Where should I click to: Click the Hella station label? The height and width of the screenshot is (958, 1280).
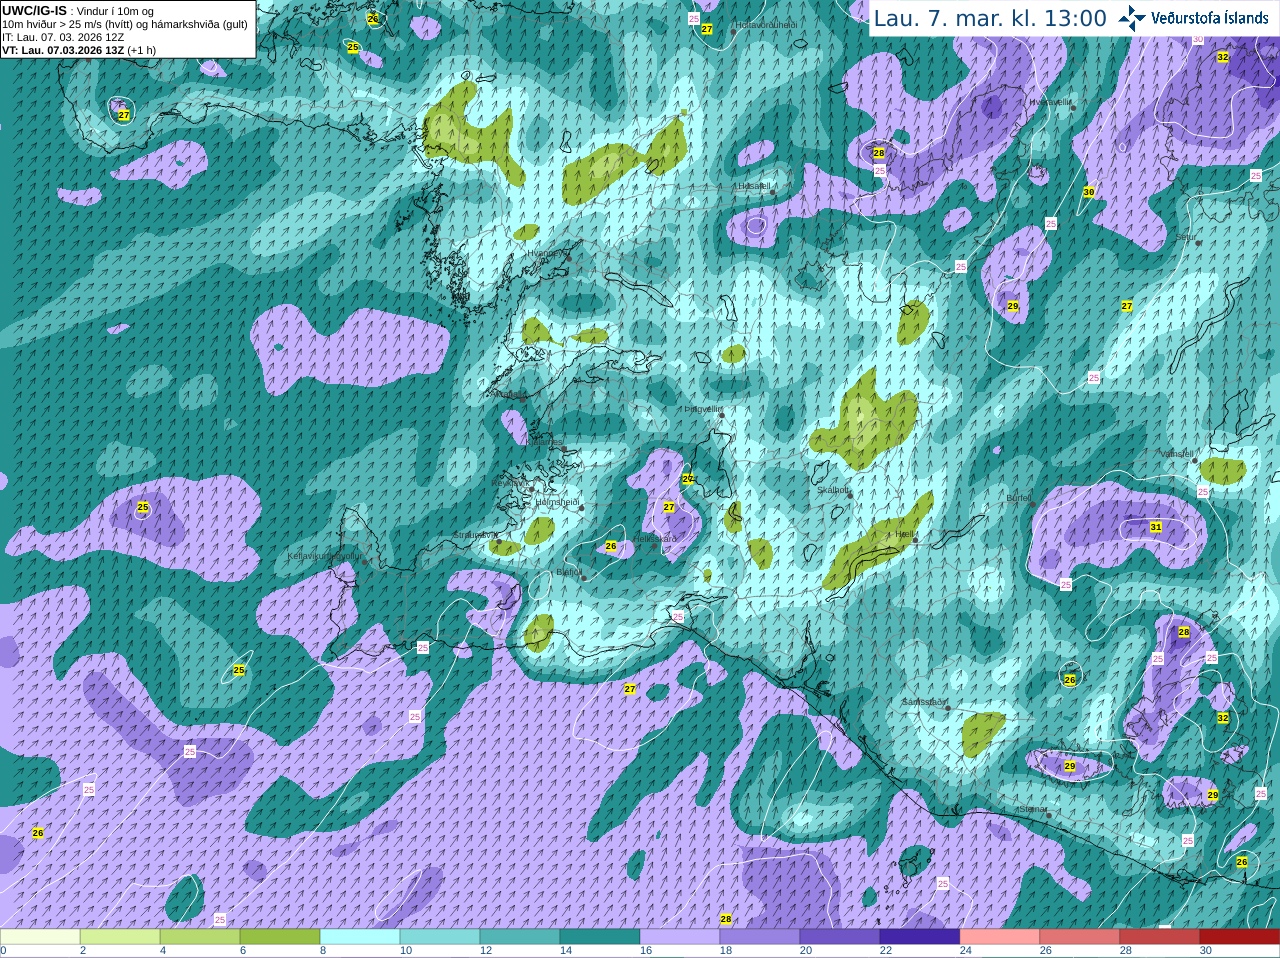click(904, 535)
